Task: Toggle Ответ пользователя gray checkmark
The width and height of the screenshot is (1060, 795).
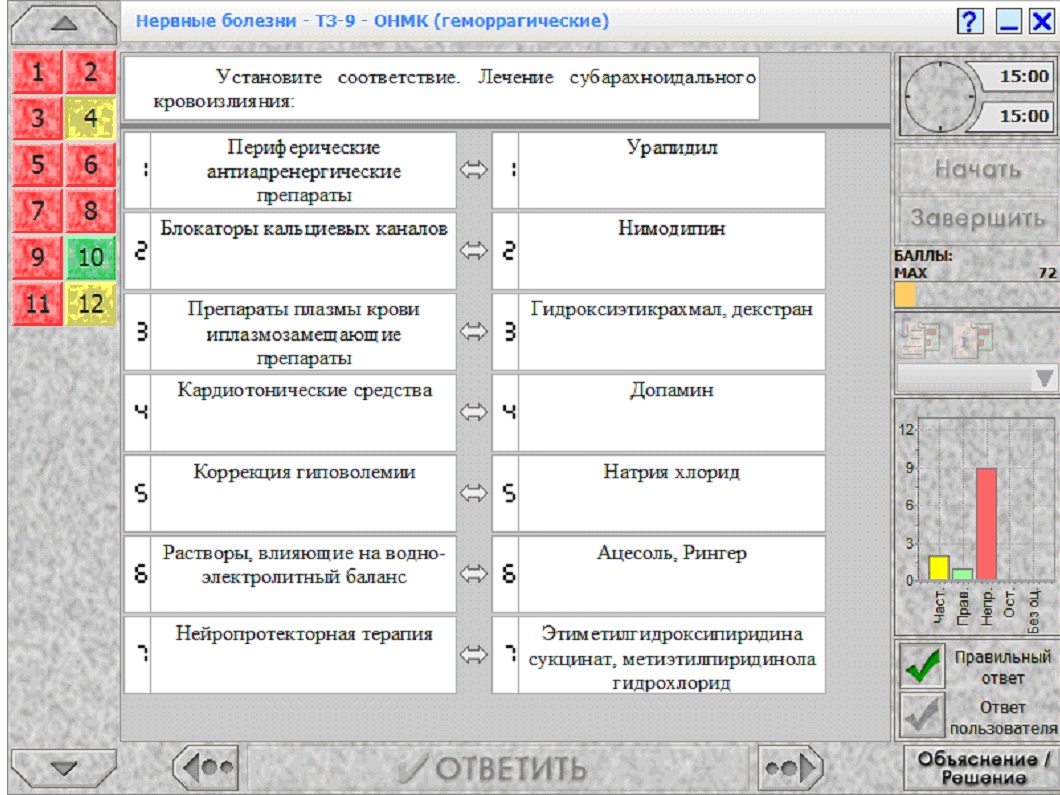Action: [922, 716]
